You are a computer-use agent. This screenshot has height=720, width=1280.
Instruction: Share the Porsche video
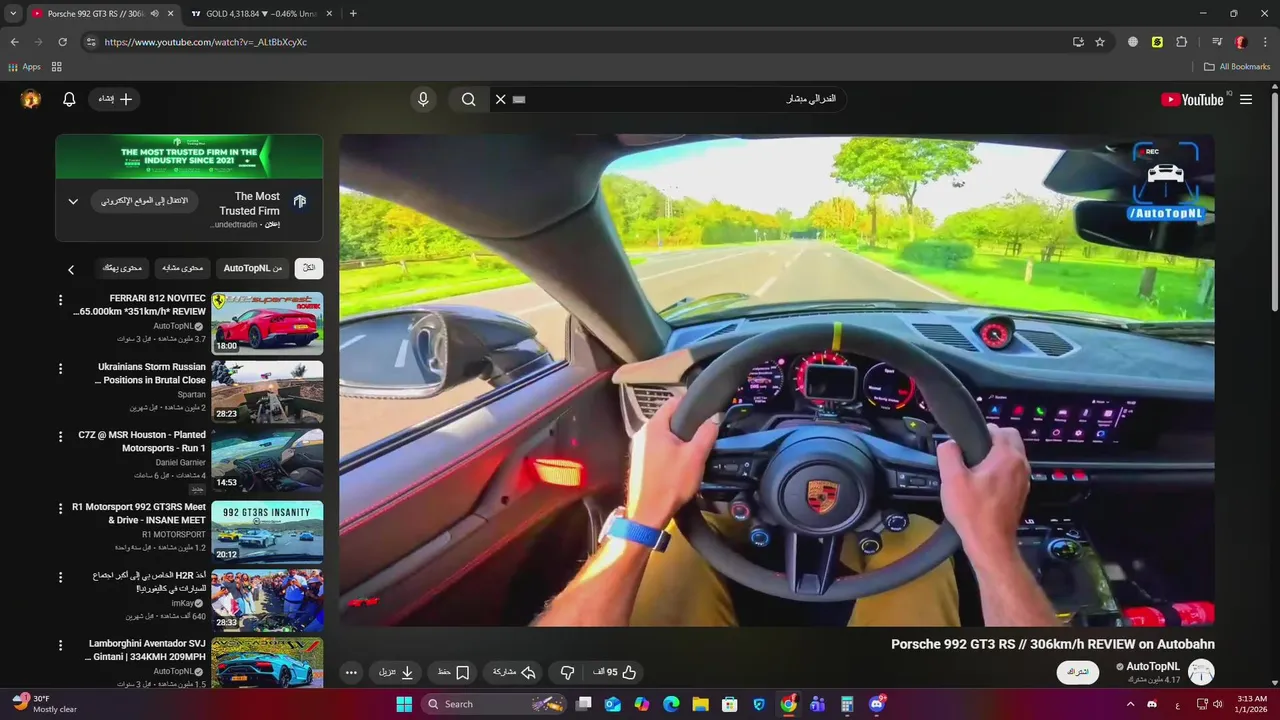514,672
